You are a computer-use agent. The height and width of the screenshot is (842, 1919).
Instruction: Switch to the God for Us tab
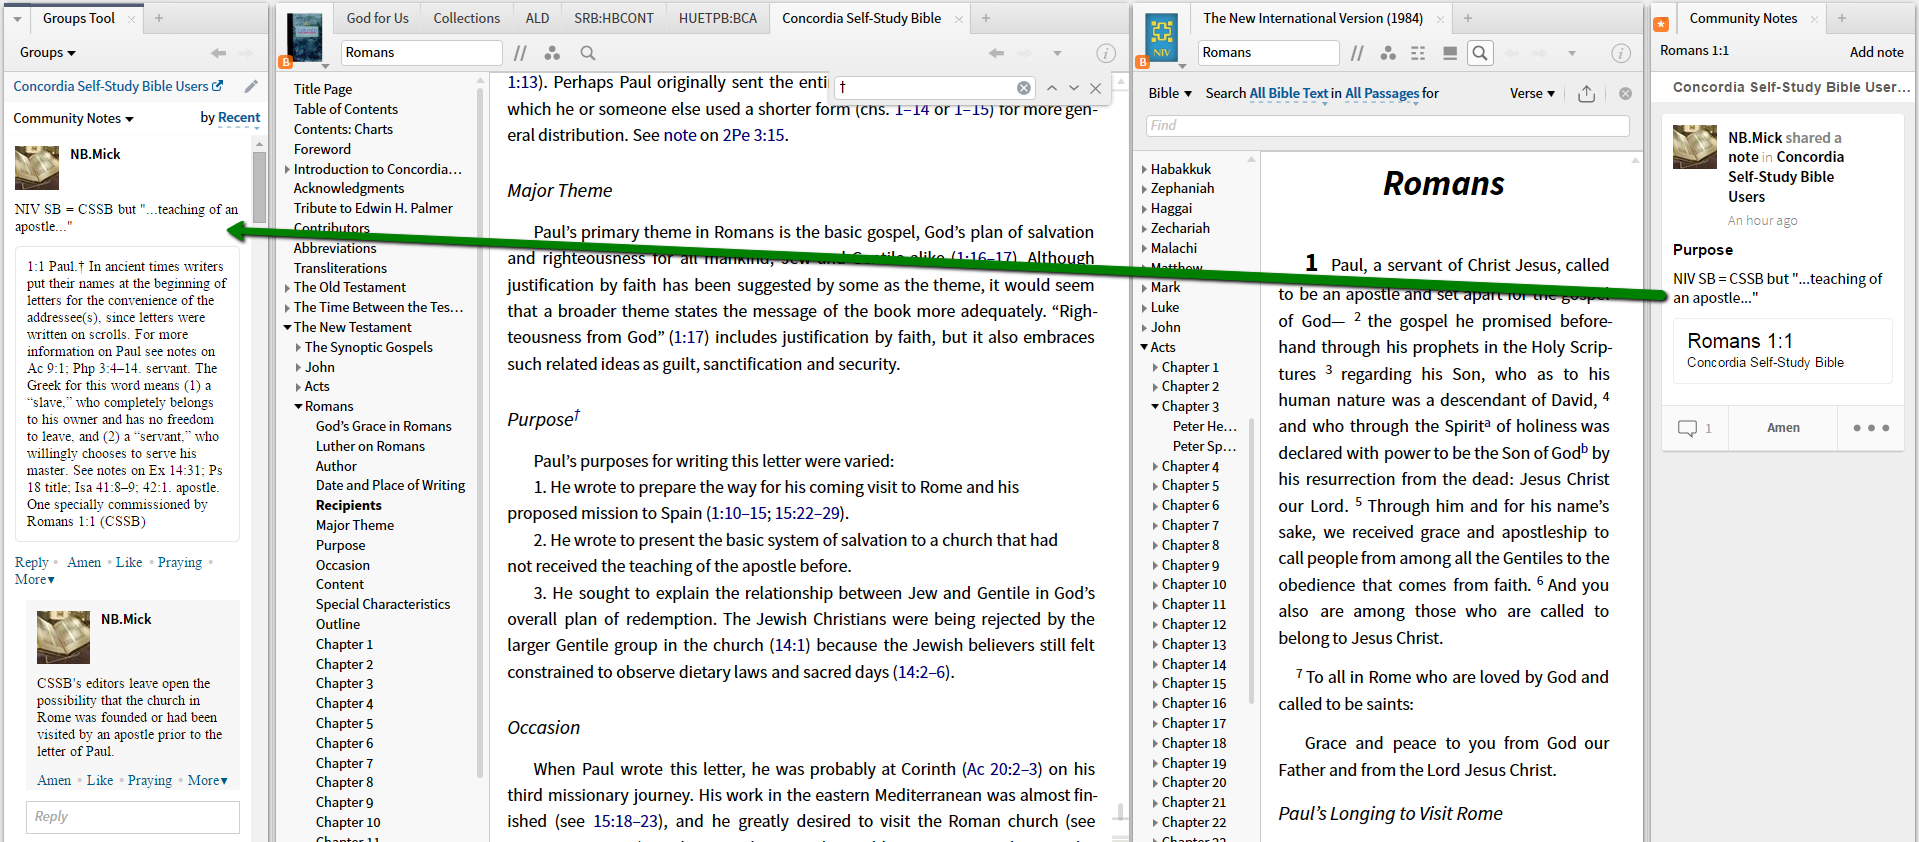pyautogui.click(x=377, y=18)
